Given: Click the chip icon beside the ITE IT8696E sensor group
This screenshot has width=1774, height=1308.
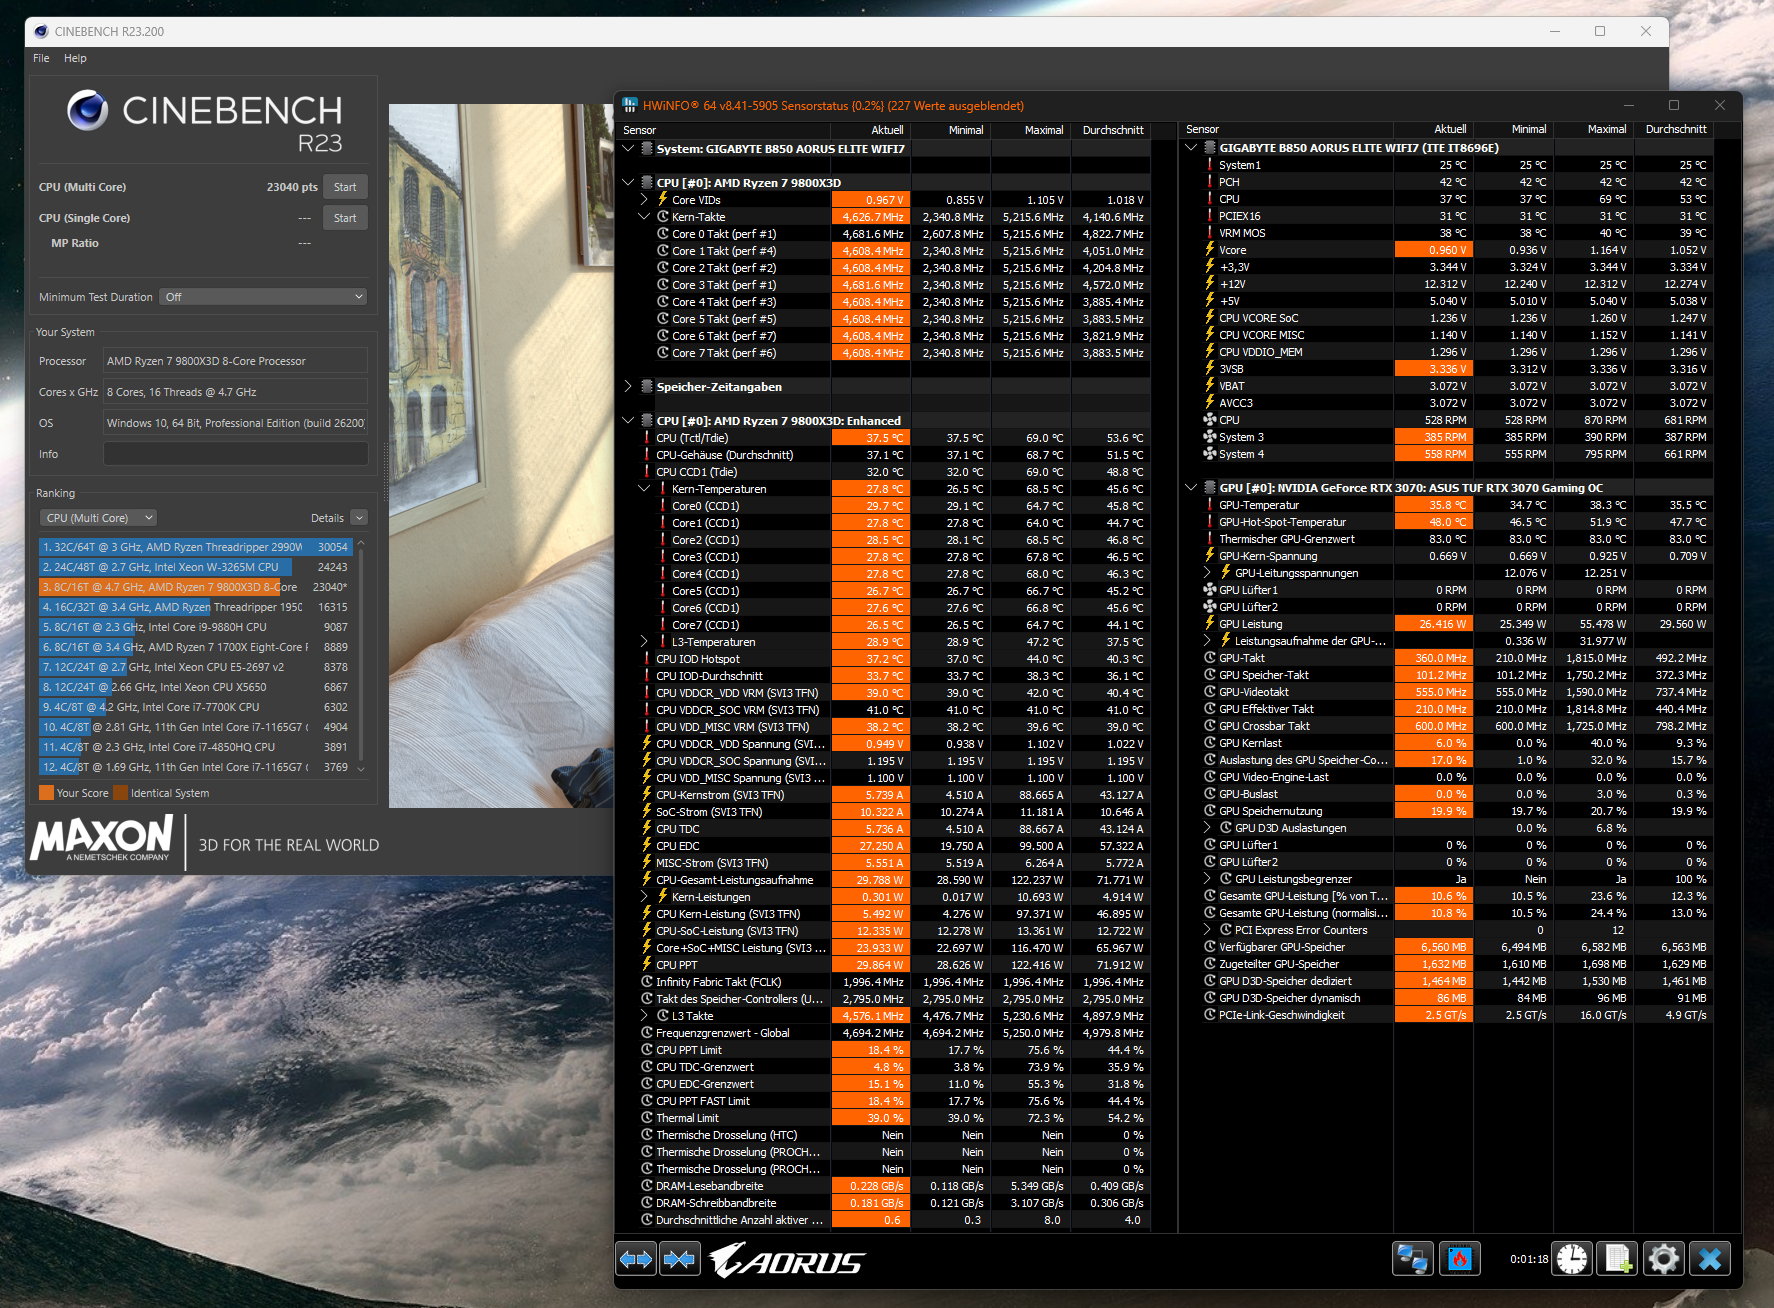Looking at the screenshot, I should [x=1210, y=148].
